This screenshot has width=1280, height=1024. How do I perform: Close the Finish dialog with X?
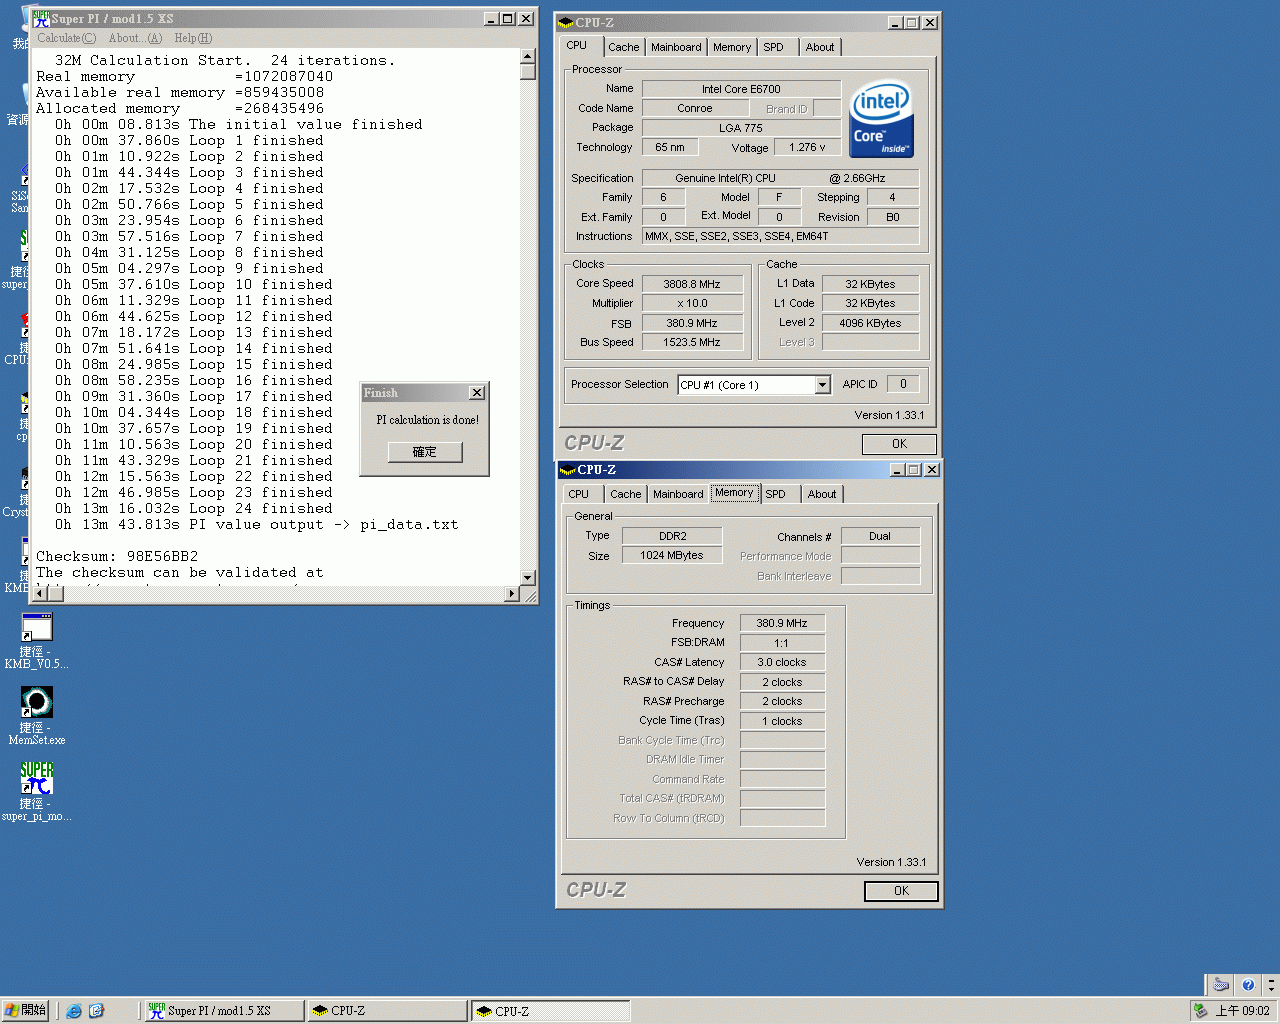(x=477, y=393)
